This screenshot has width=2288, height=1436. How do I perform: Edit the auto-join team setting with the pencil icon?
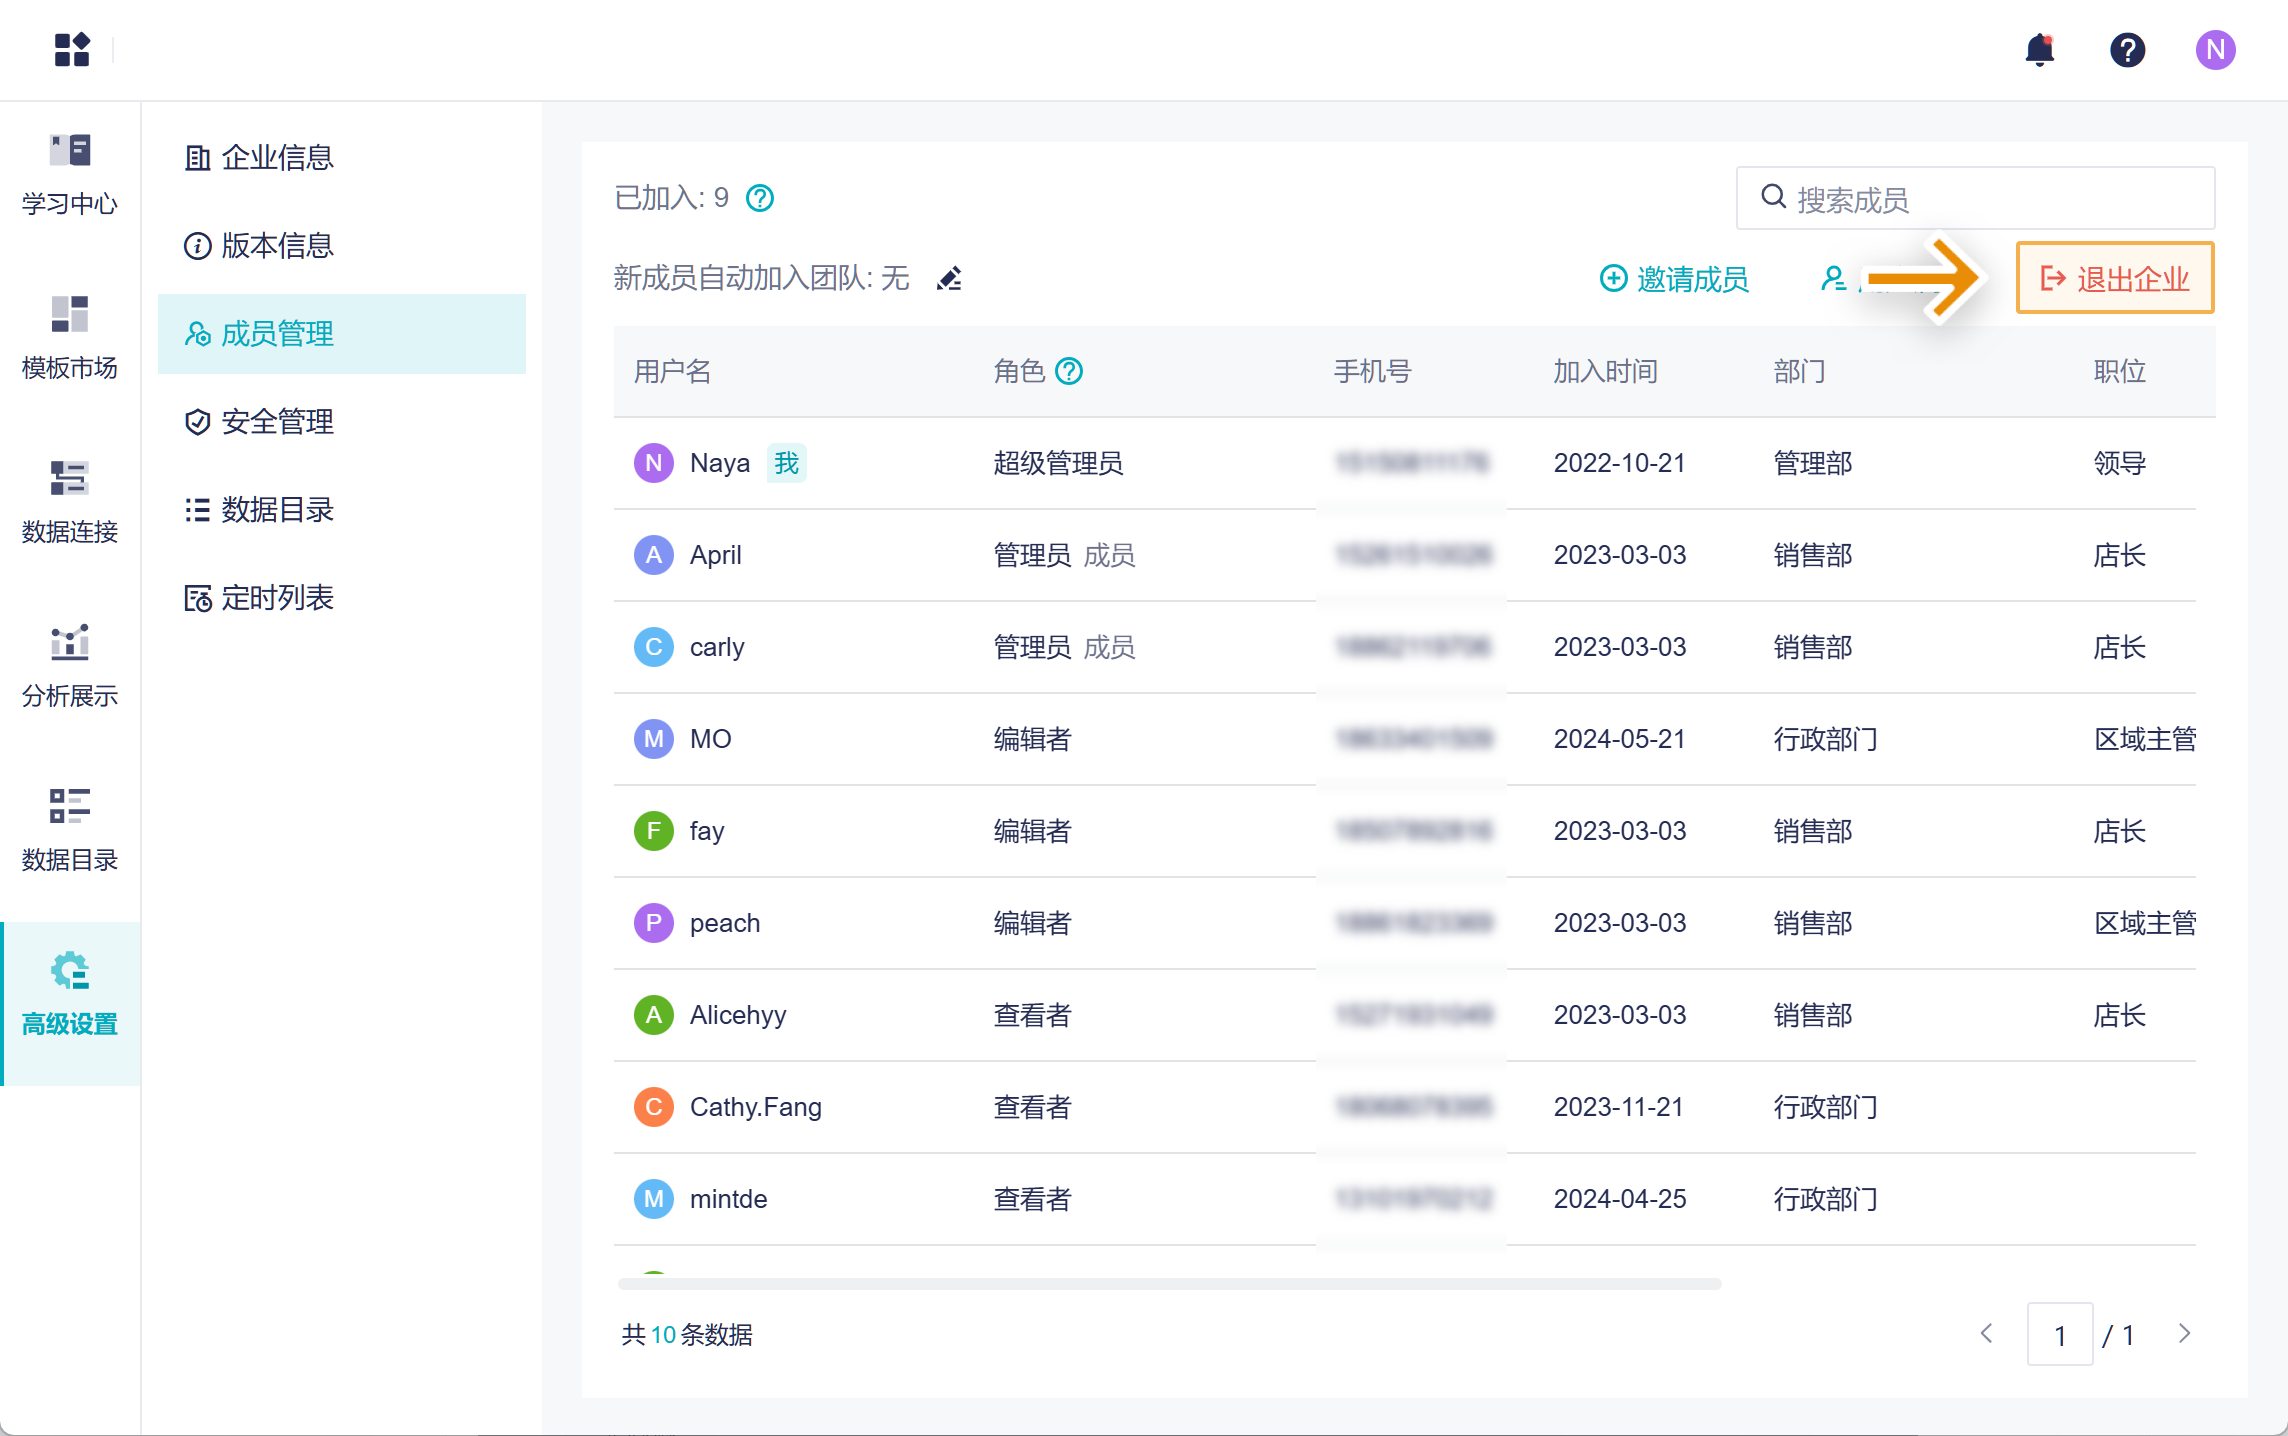(949, 279)
